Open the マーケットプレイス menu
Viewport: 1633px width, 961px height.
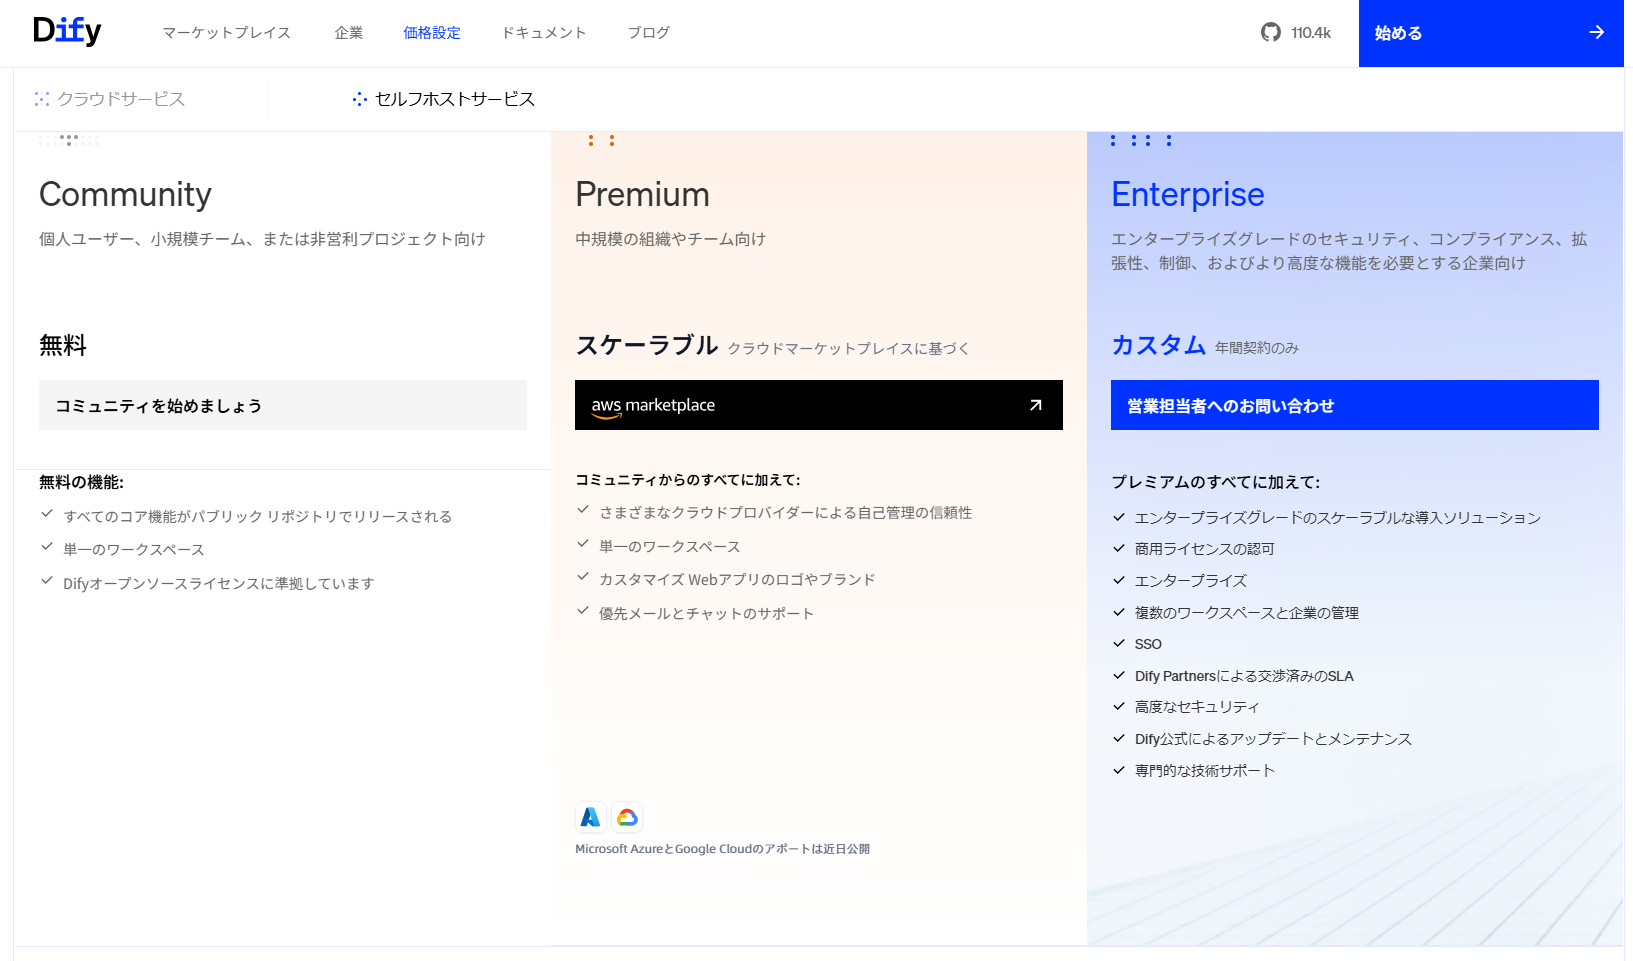(x=227, y=33)
